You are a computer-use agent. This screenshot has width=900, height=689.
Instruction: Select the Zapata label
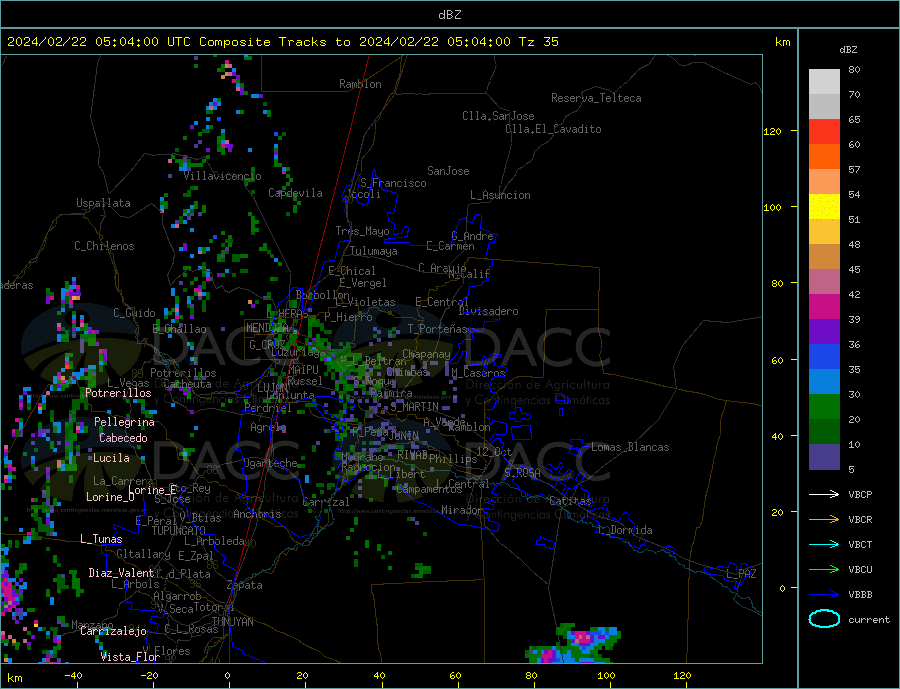[245, 585]
